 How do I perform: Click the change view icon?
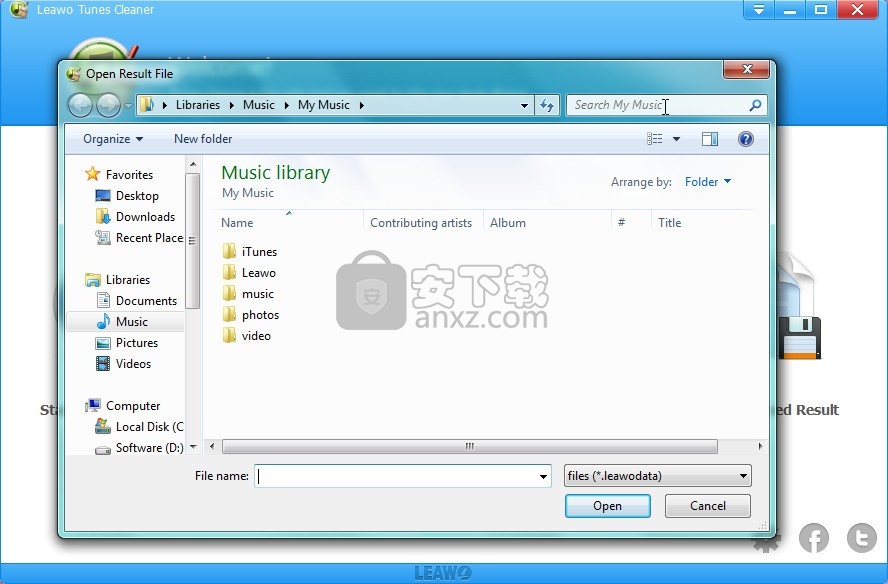[656, 139]
